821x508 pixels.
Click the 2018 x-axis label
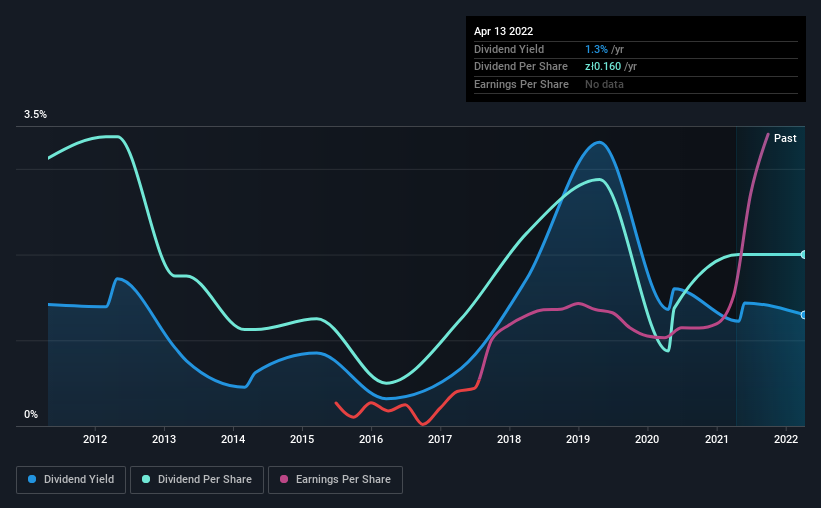(x=509, y=439)
